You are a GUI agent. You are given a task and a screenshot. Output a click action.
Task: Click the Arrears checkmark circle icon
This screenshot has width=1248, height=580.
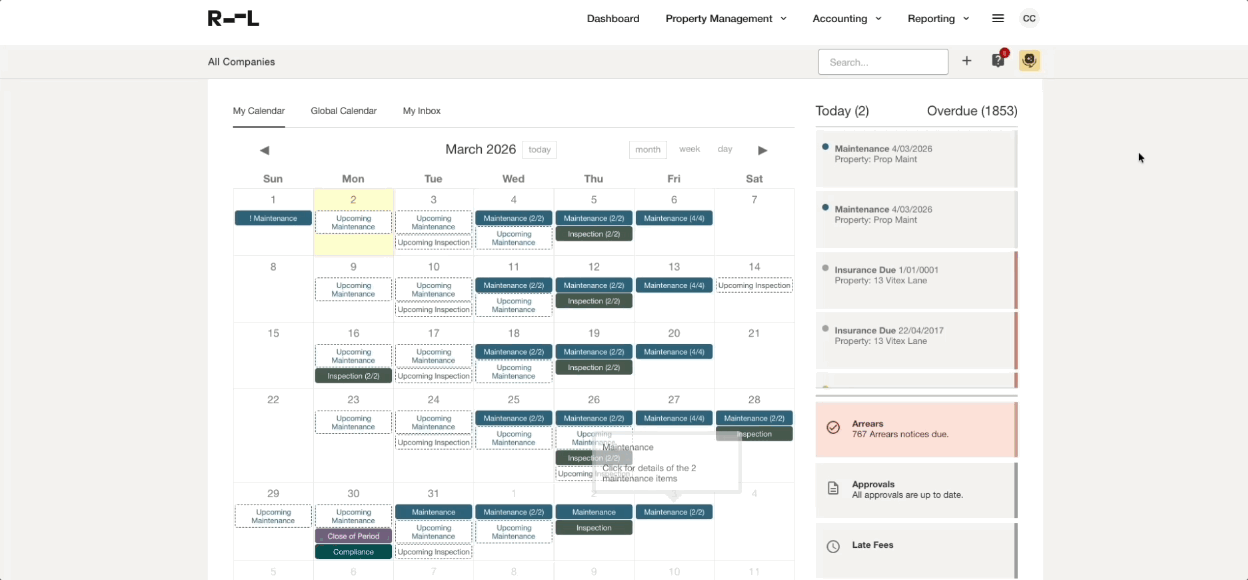coord(833,428)
